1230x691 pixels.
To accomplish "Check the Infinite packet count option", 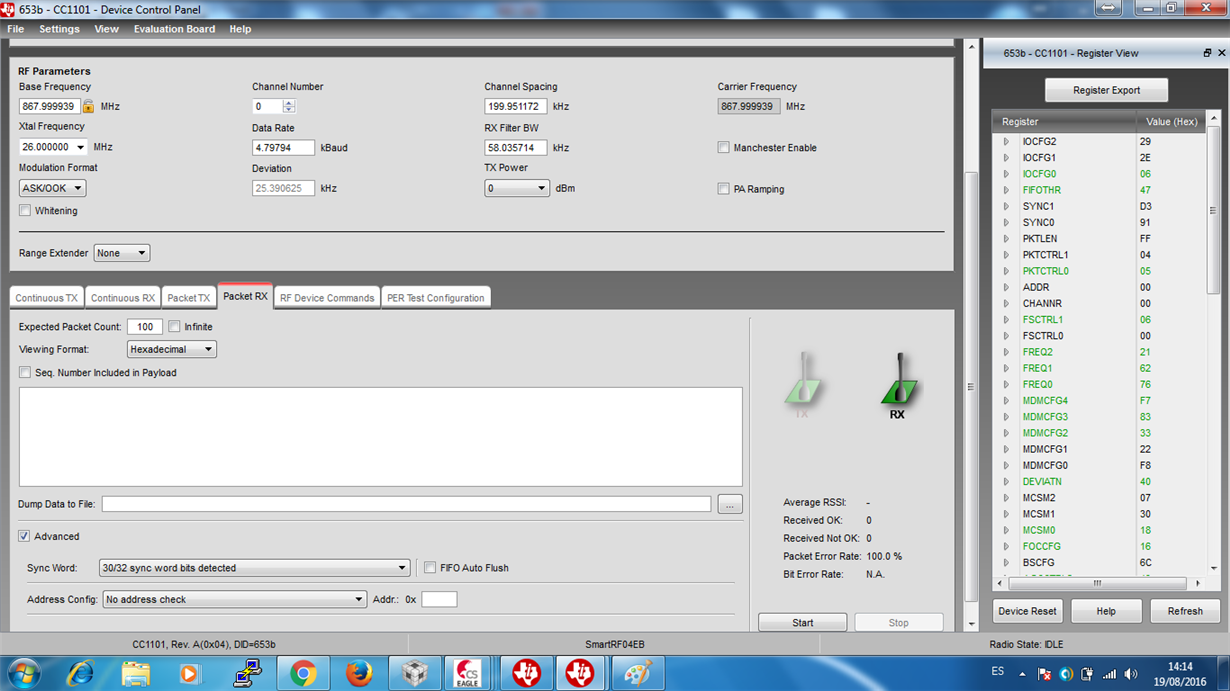I will [174, 327].
